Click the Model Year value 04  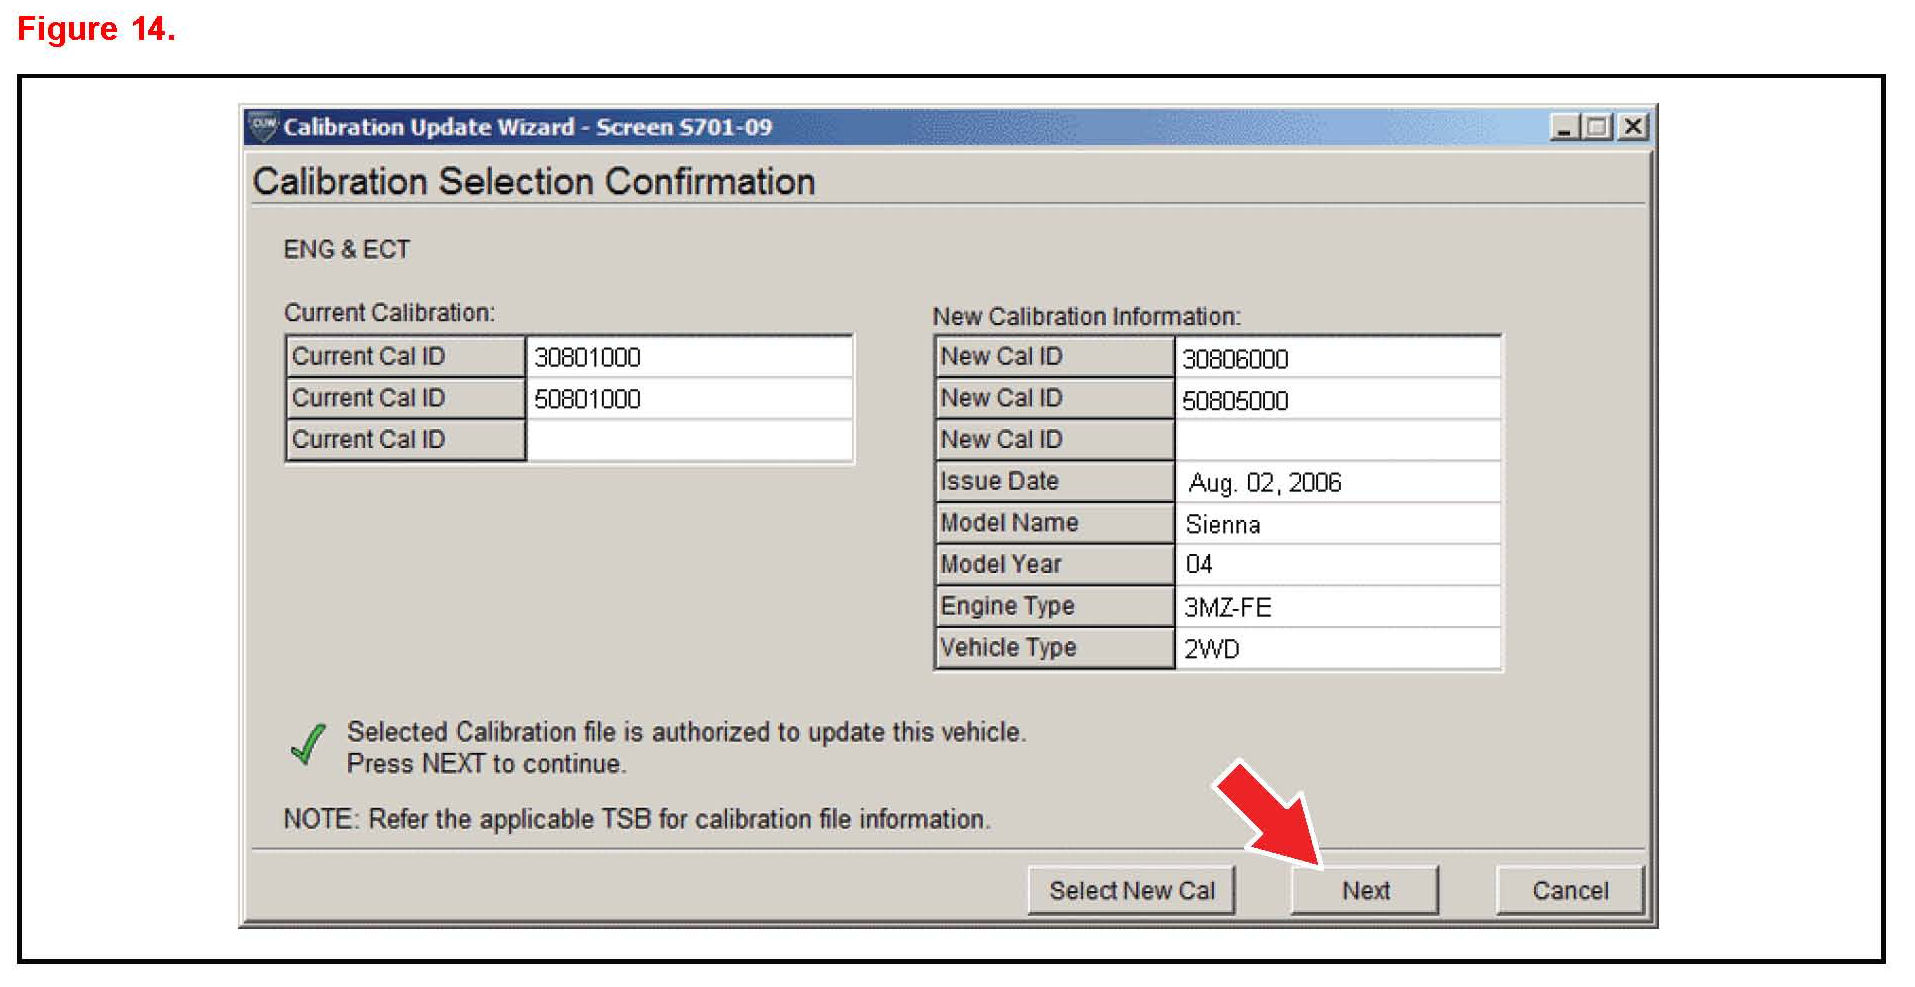coord(1337,565)
